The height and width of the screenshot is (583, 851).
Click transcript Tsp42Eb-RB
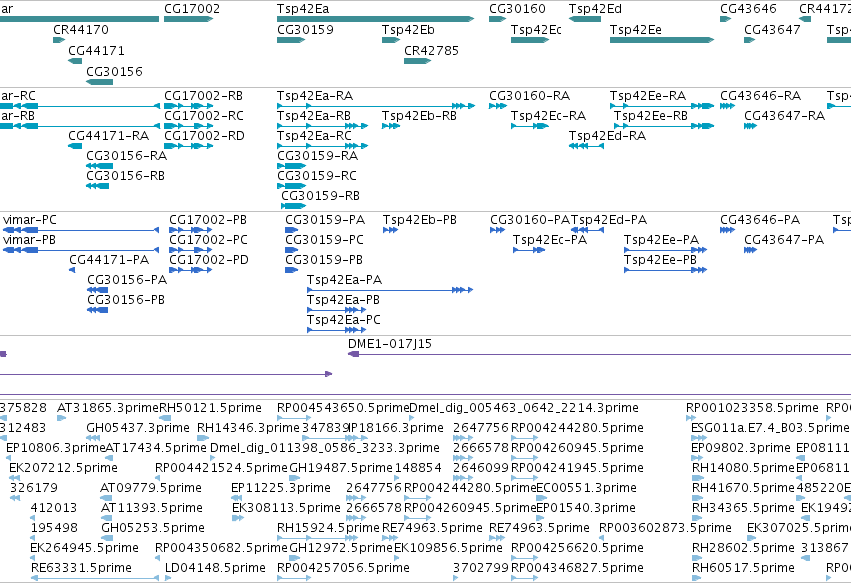[x=391, y=126]
